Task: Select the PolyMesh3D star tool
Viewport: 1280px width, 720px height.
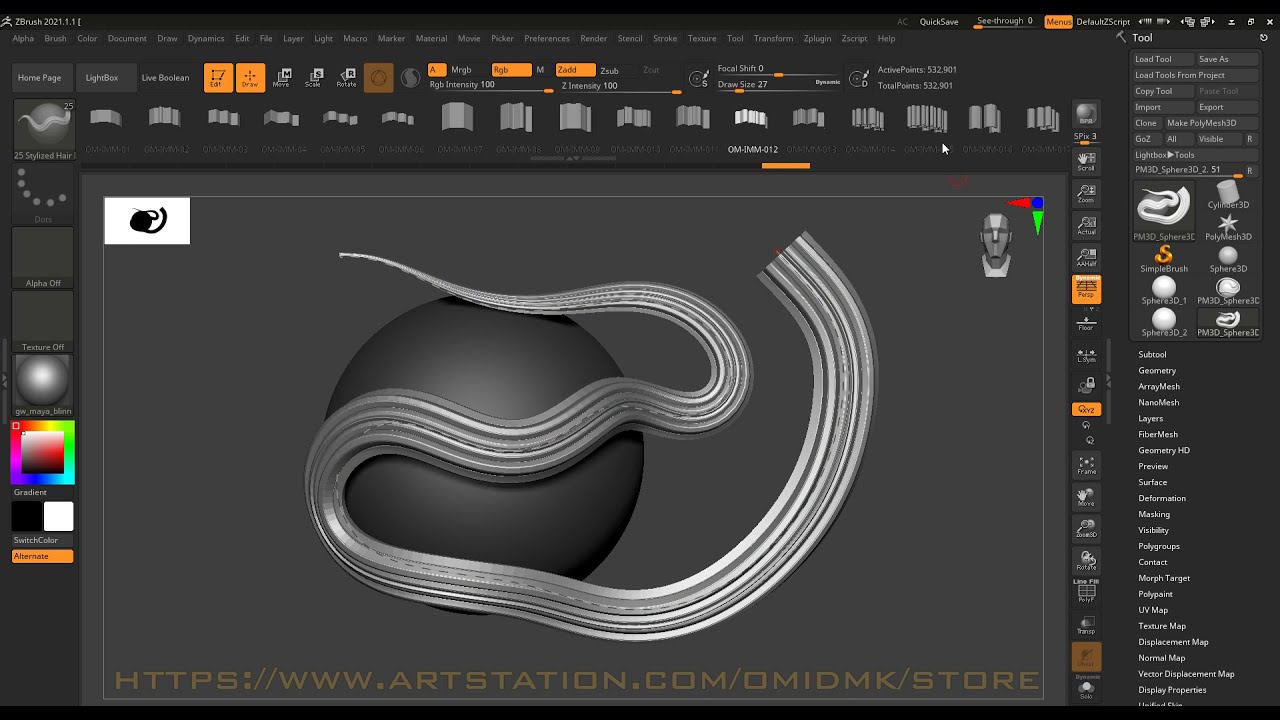Action: (1228, 228)
